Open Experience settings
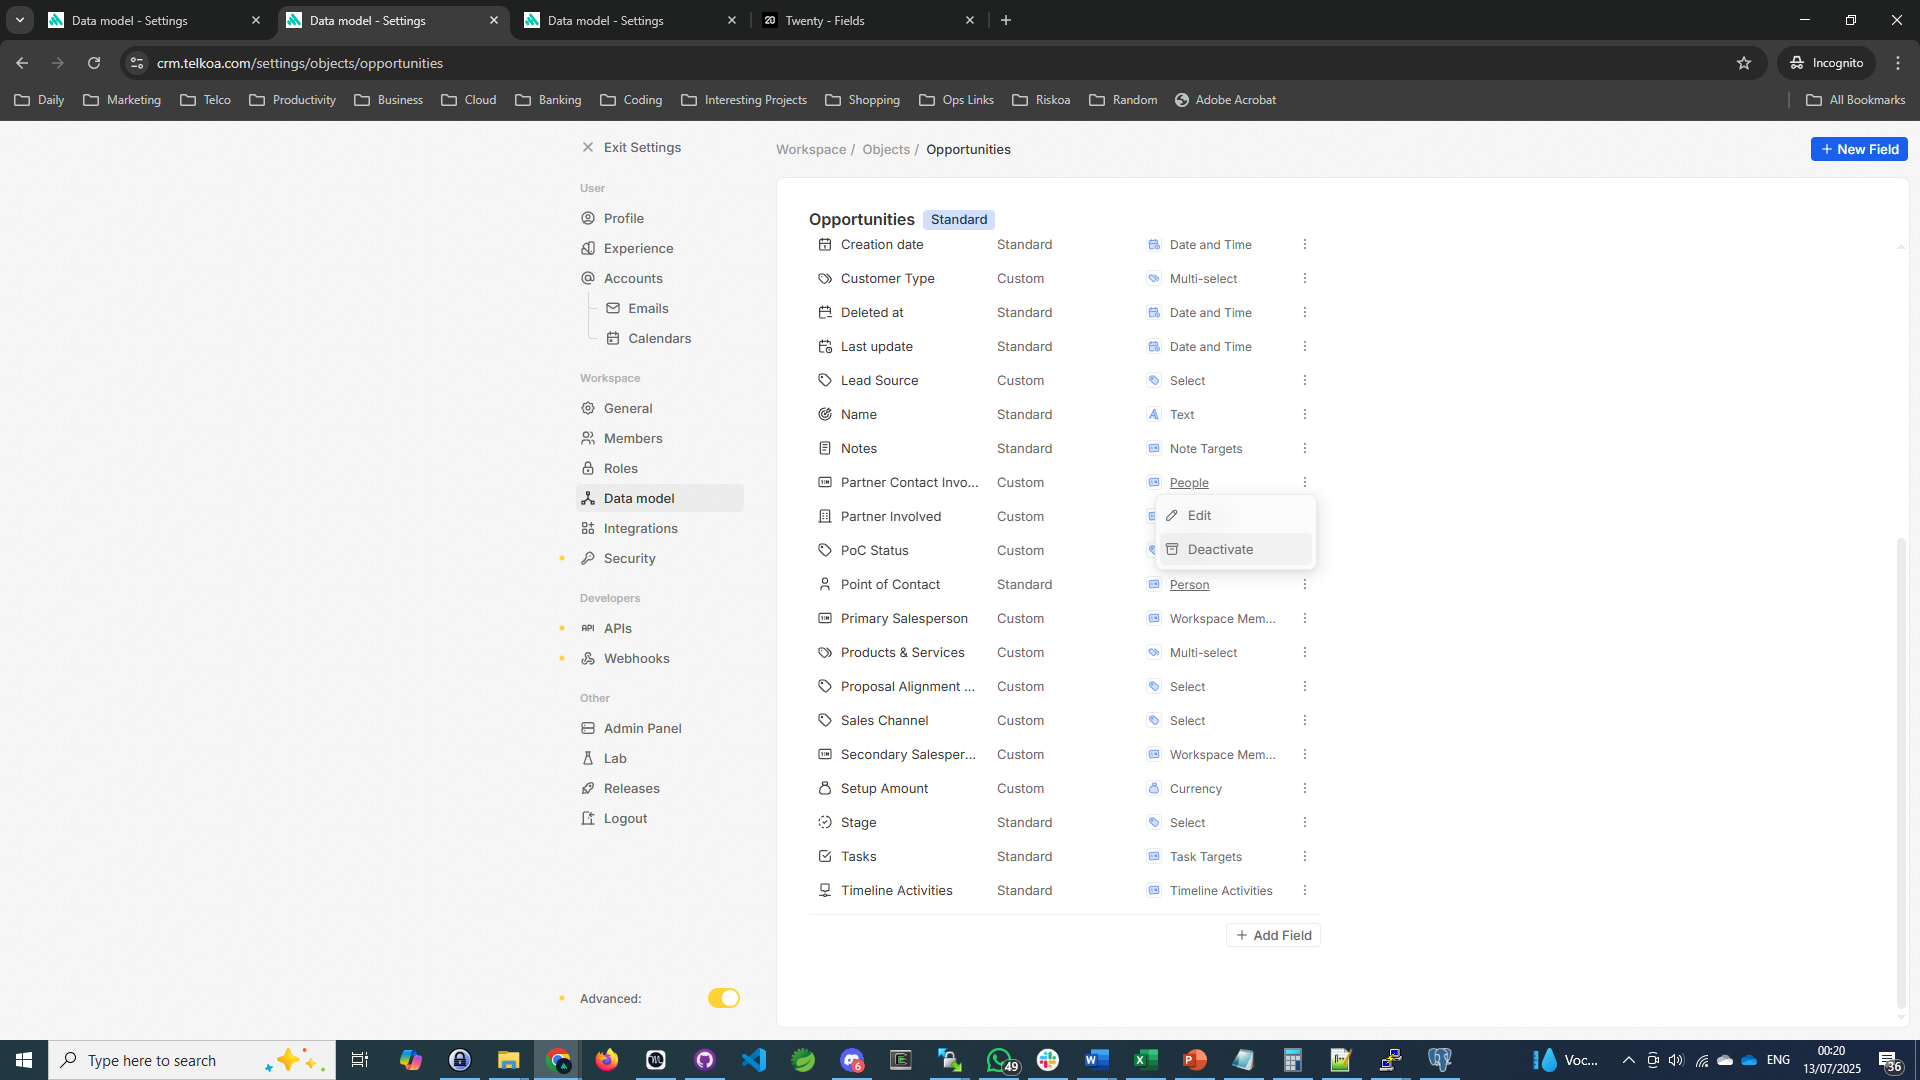Screen dimensions: 1920x1080 [638, 248]
